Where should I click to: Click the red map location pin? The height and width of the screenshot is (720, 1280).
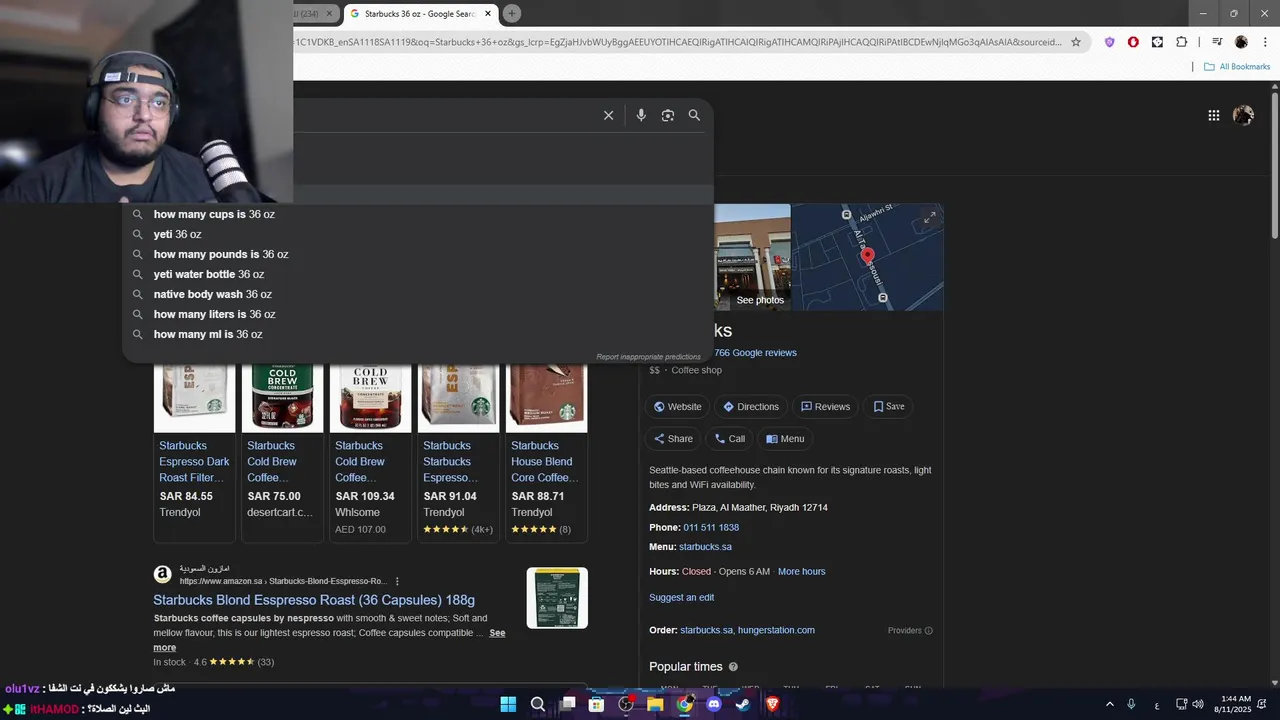tap(867, 256)
